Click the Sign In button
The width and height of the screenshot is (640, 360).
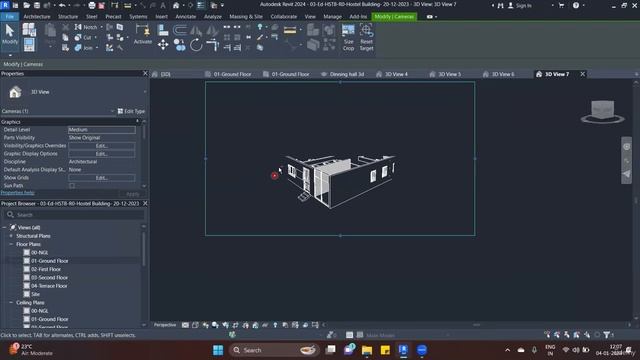click(x=520, y=5)
